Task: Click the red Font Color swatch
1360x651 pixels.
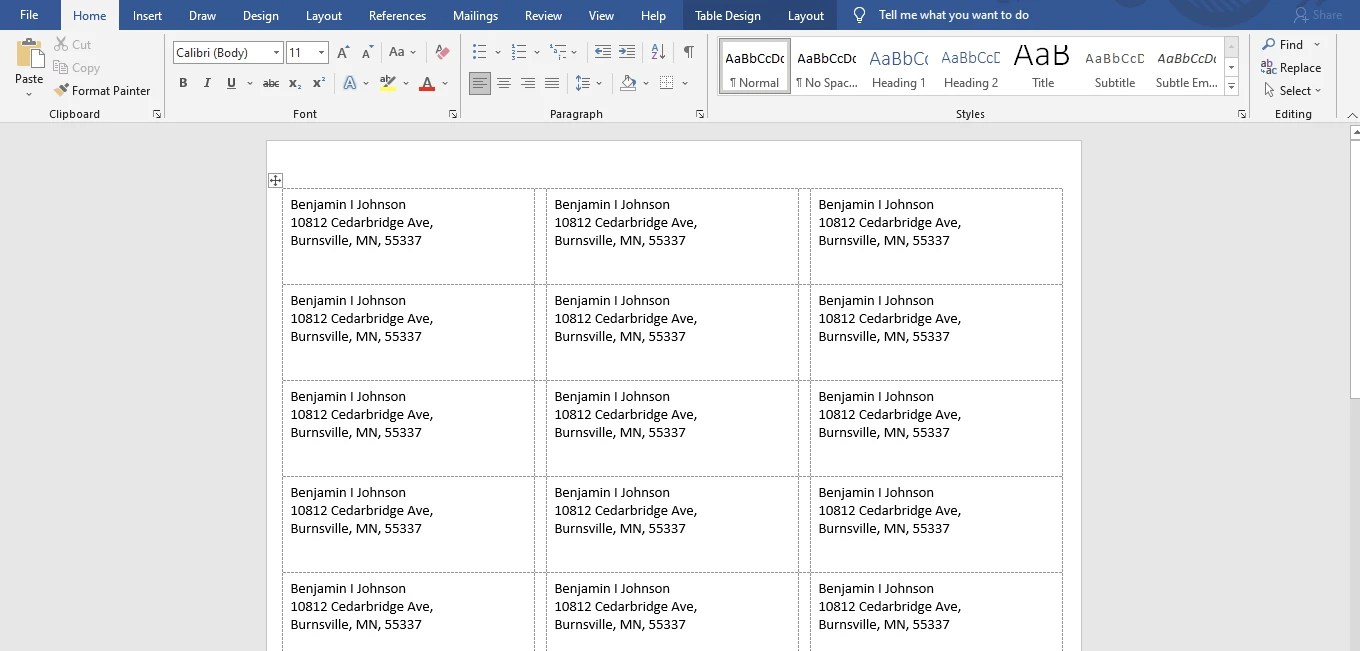Action: (x=429, y=83)
